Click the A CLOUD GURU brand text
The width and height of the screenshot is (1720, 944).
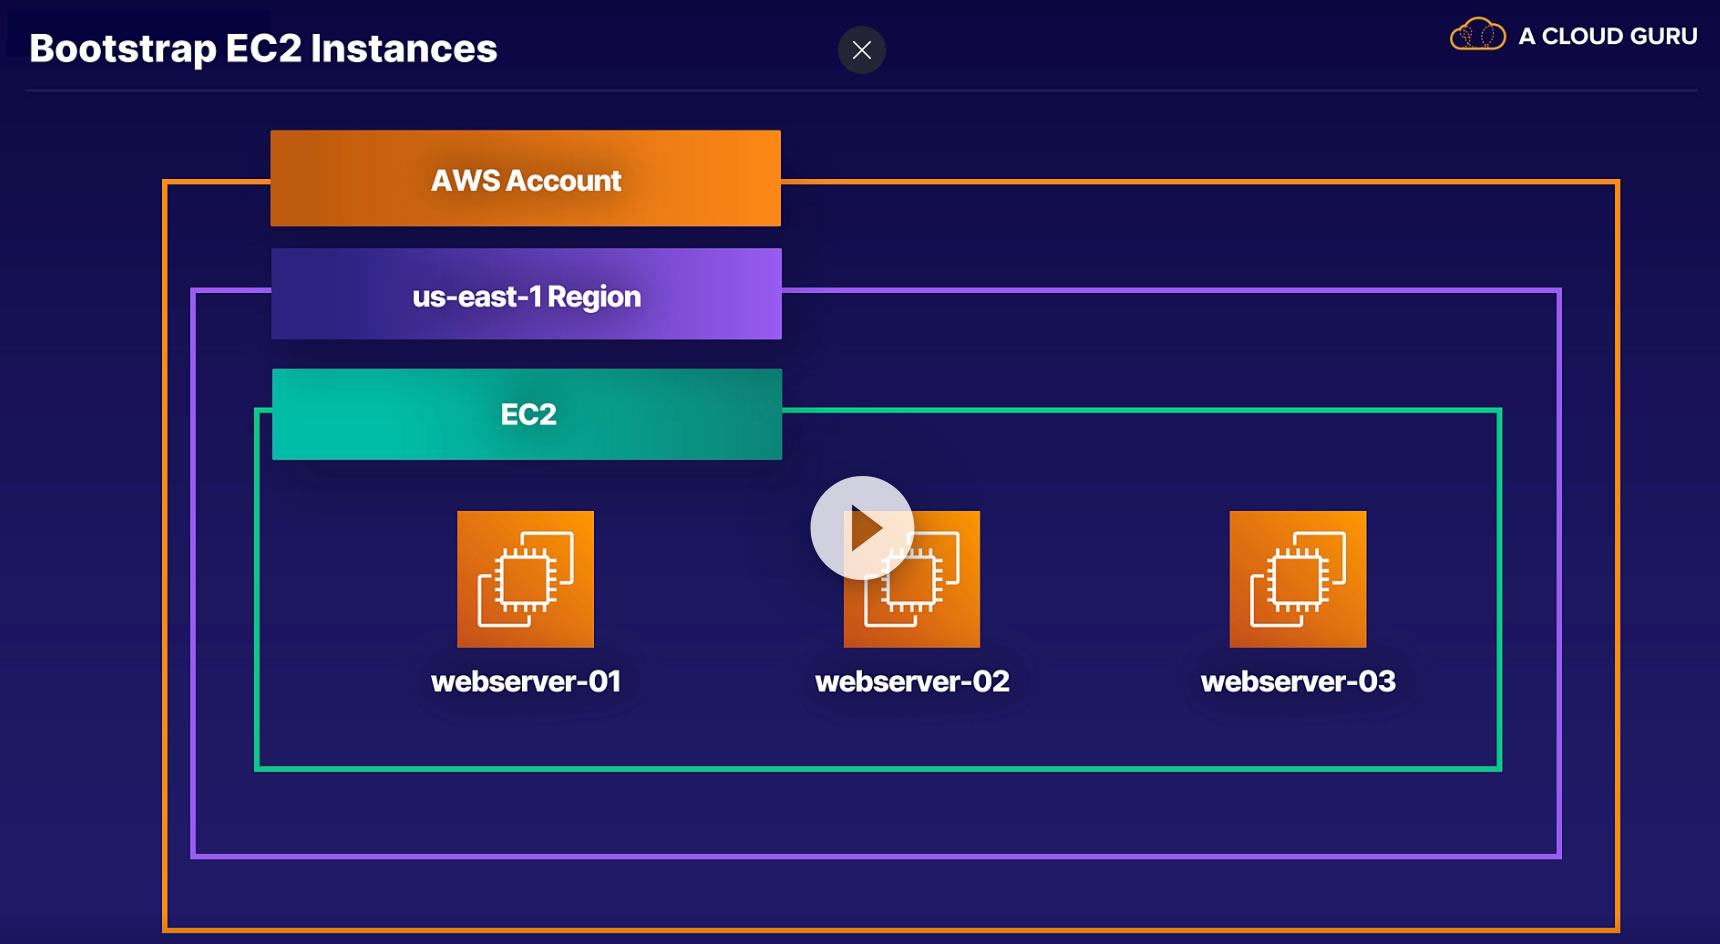point(1607,36)
